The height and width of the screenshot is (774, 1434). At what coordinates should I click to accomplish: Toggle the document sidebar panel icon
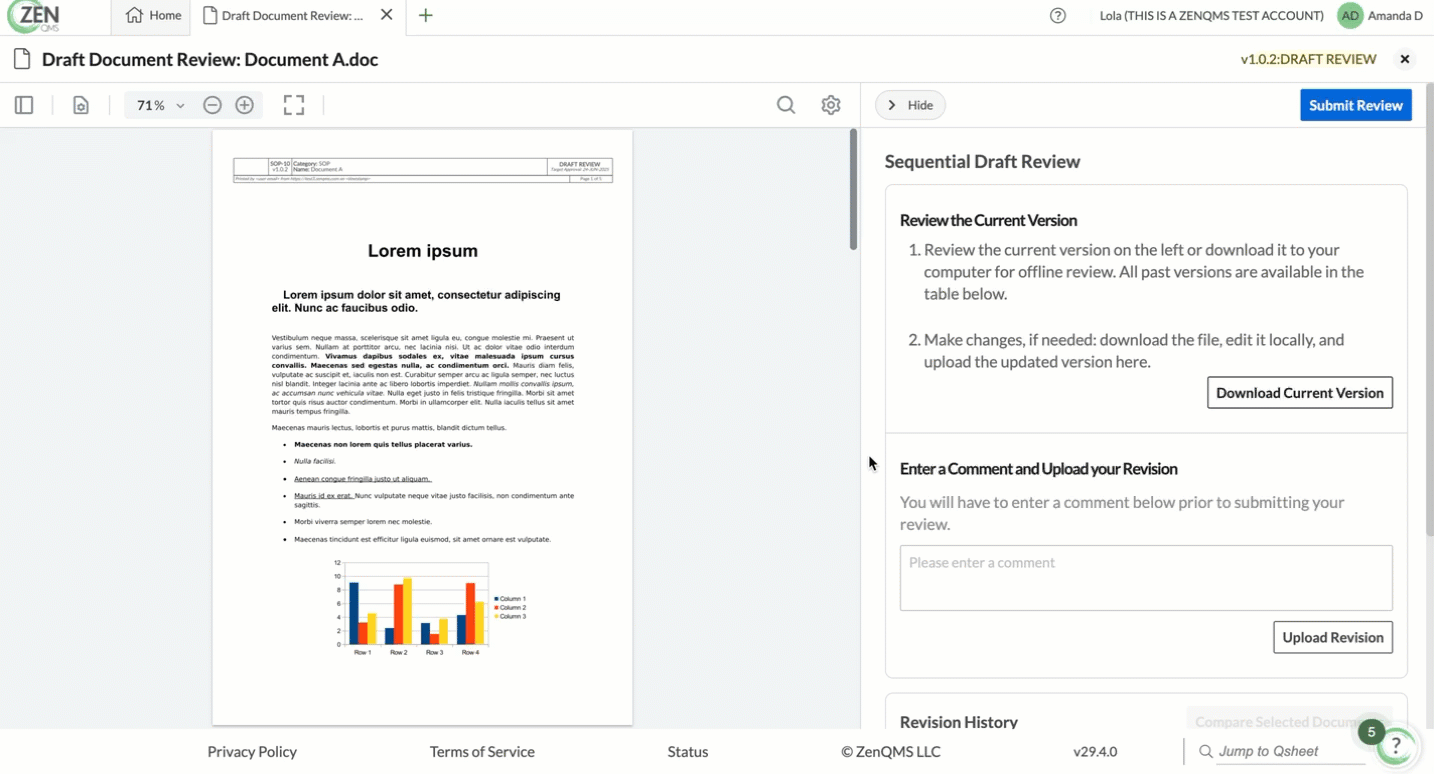click(x=24, y=105)
